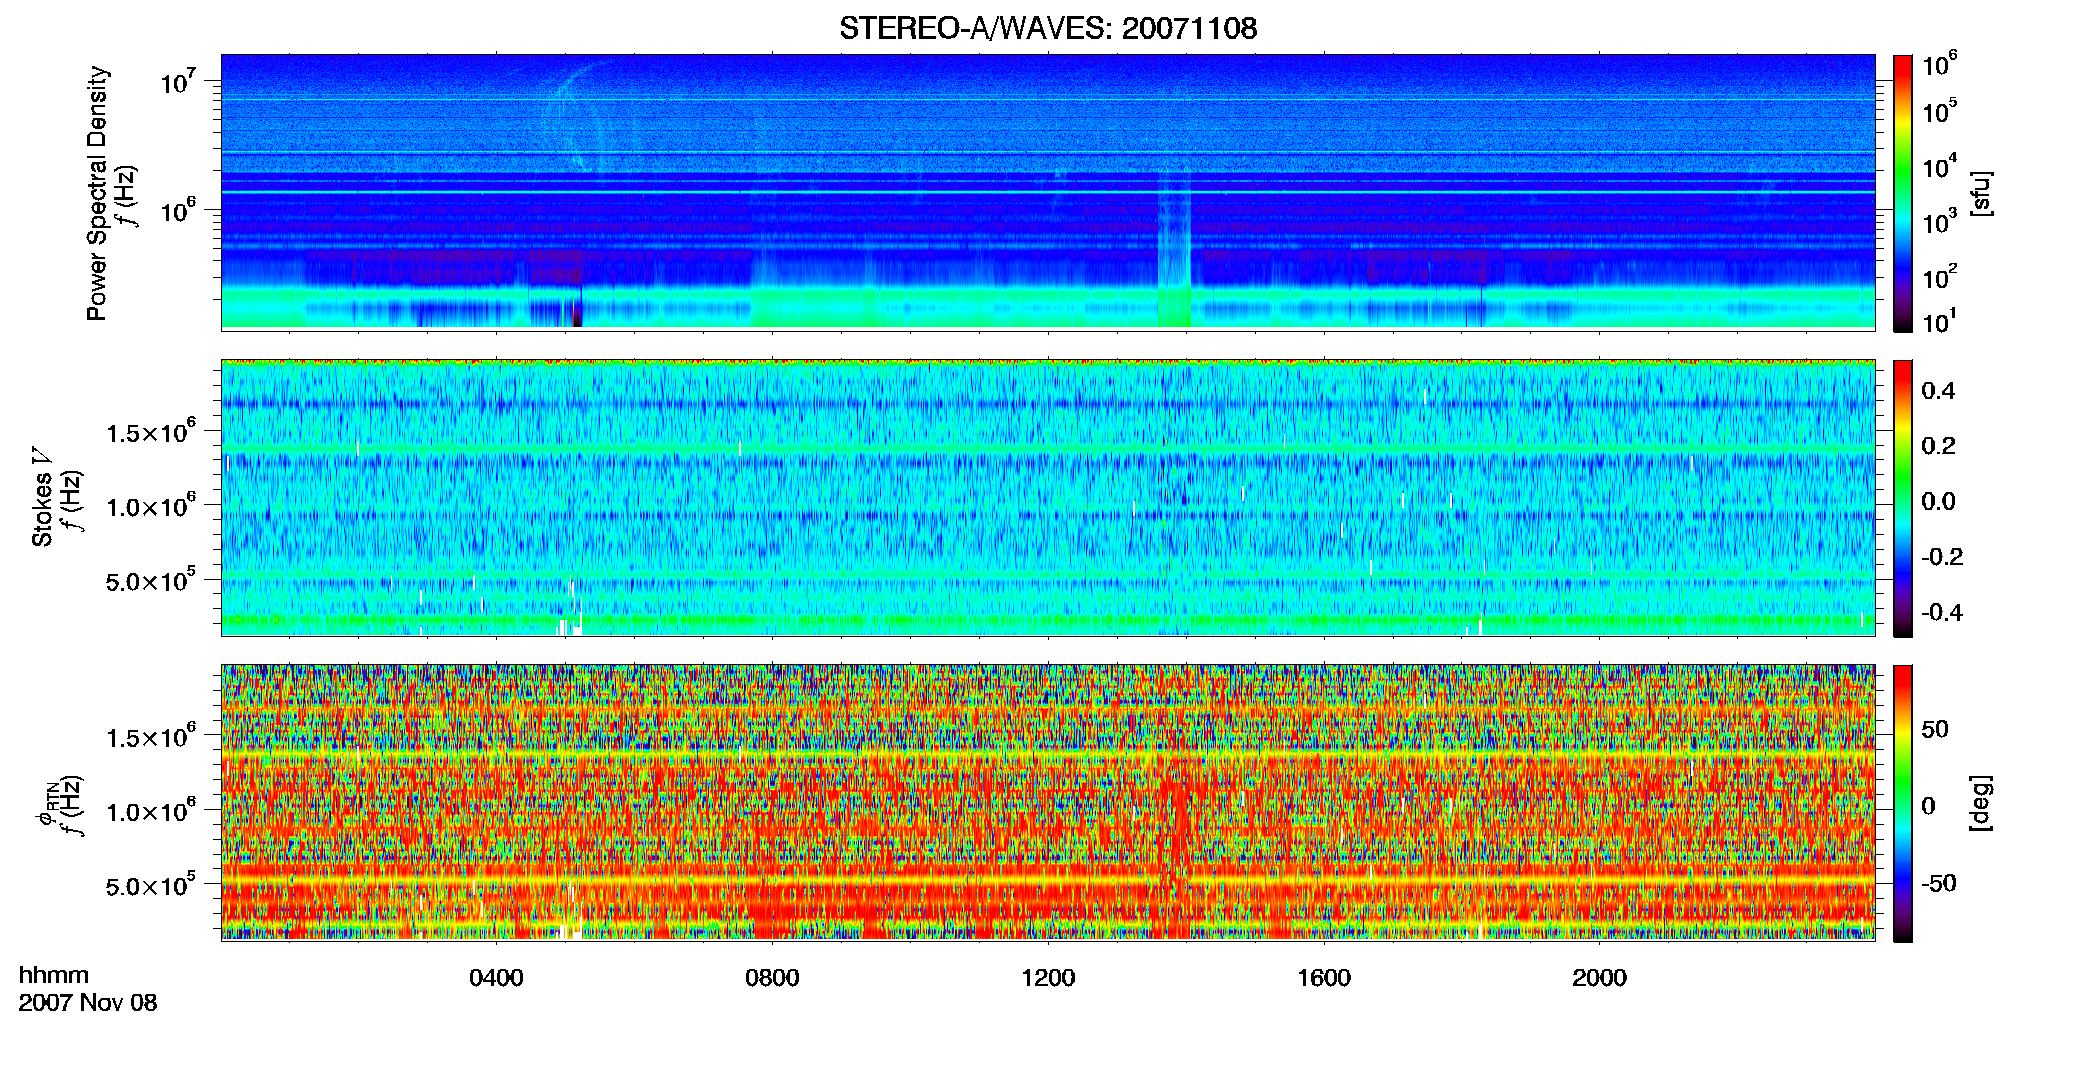
Task: Click the 0.0 tick on Stokes V colorbar
Action: click(1938, 502)
